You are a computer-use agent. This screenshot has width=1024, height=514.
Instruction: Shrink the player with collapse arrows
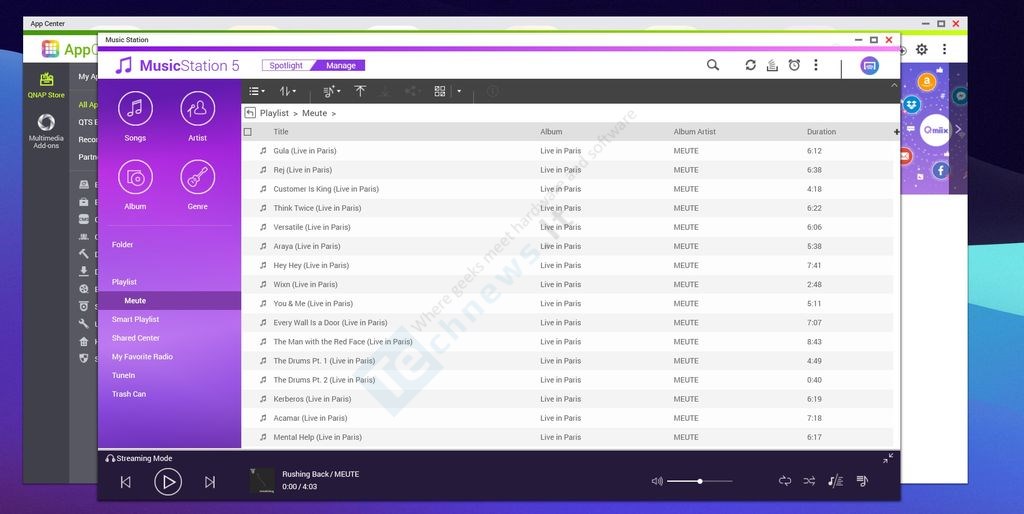coord(888,458)
